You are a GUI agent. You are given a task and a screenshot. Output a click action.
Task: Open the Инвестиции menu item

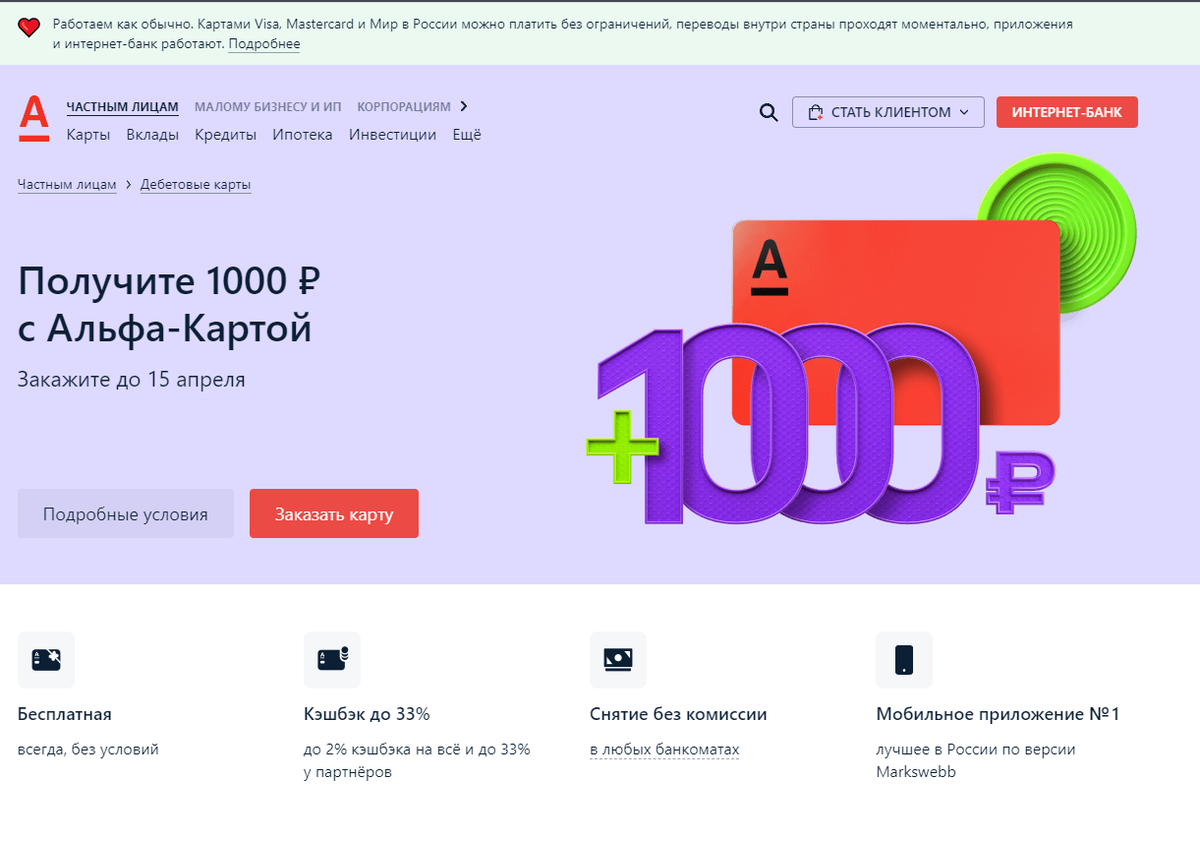(393, 135)
